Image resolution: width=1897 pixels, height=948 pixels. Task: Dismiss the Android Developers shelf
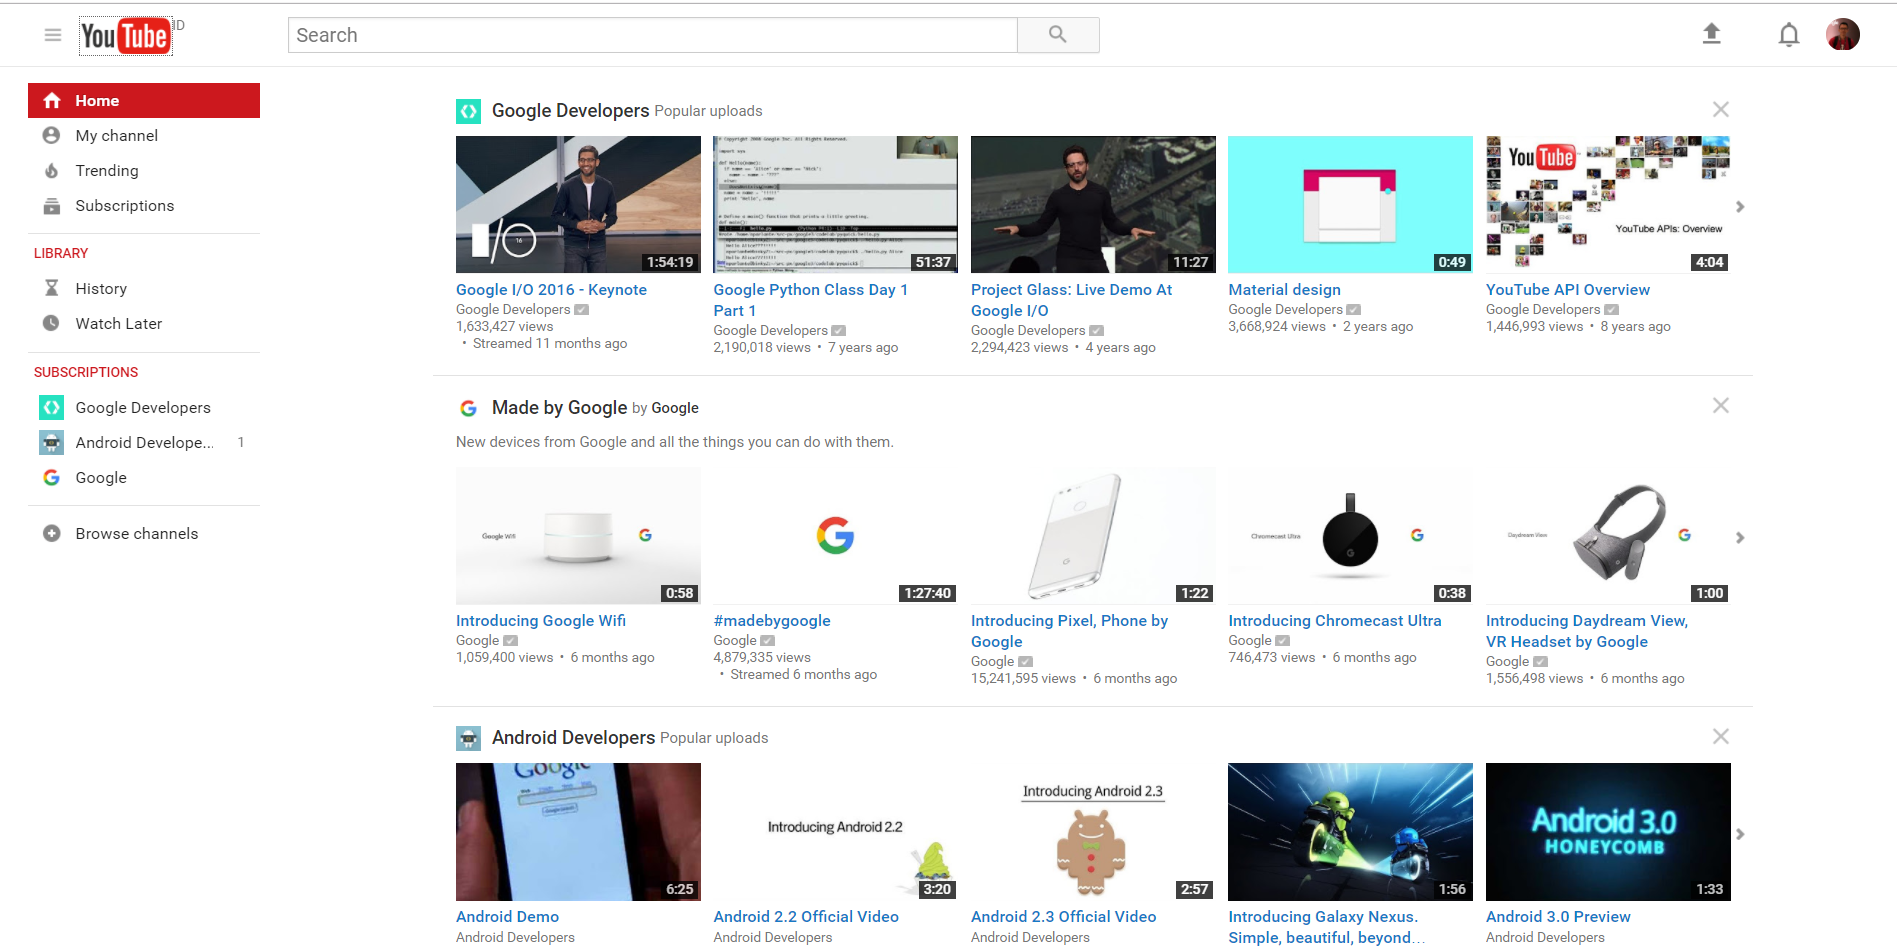click(1720, 736)
